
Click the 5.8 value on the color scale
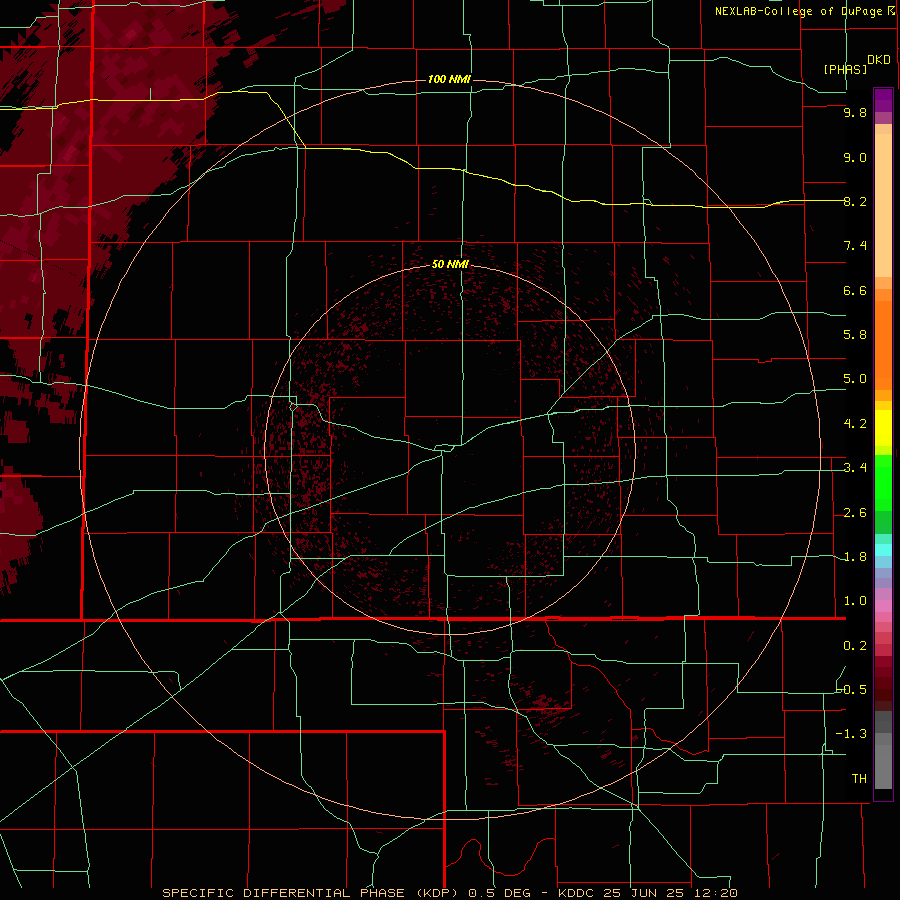[855, 335]
